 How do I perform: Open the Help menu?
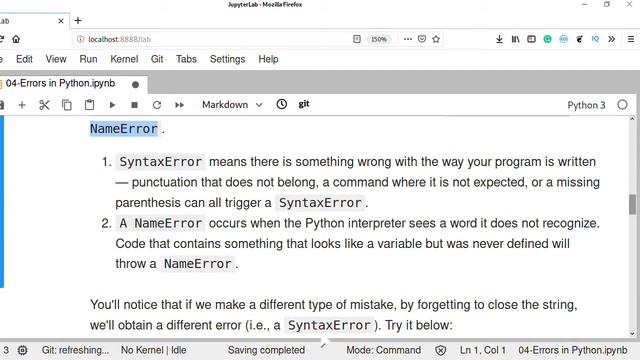pos(268,59)
